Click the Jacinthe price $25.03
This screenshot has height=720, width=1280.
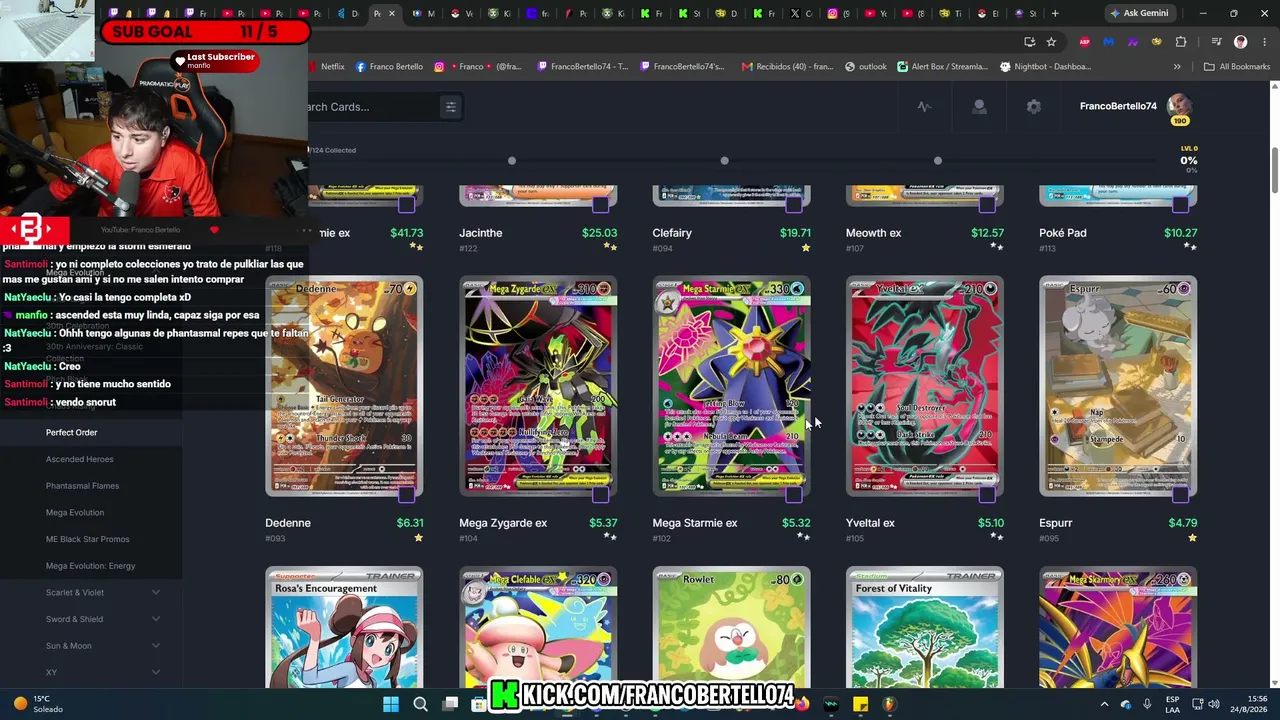(599, 233)
